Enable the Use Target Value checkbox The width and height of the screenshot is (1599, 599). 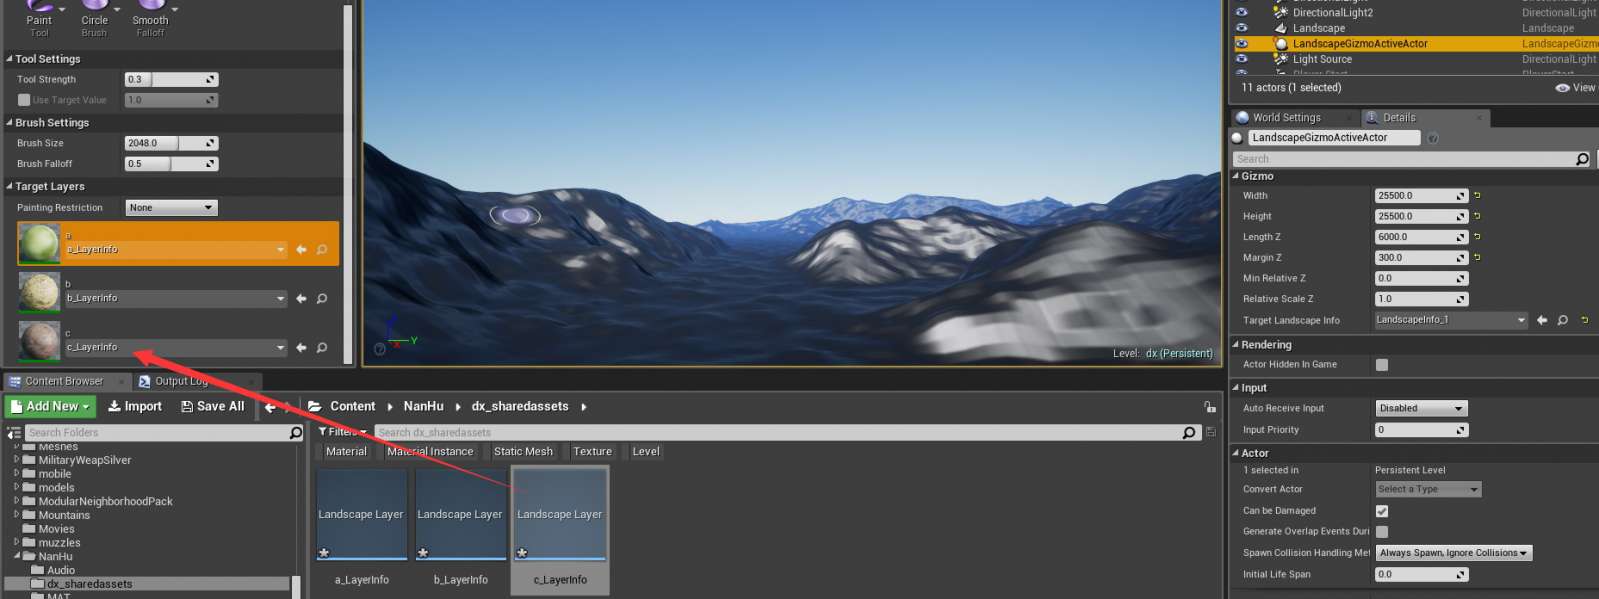pyautogui.click(x=24, y=100)
